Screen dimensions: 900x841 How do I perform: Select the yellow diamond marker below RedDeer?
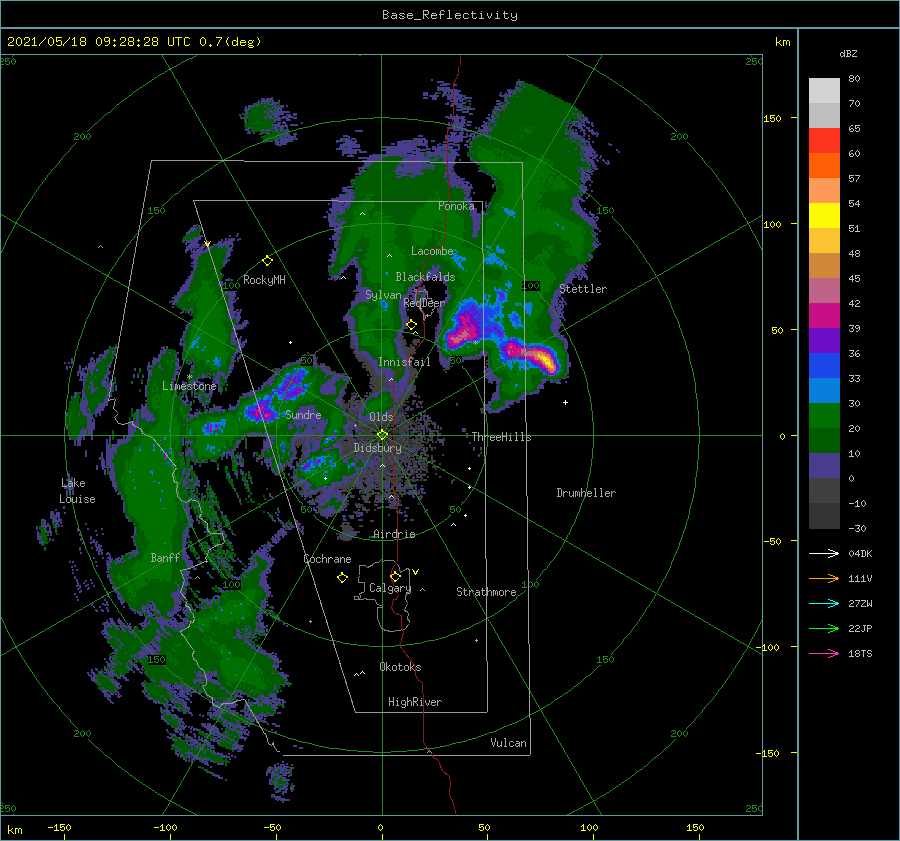pyautogui.click(x=411, y=325)
